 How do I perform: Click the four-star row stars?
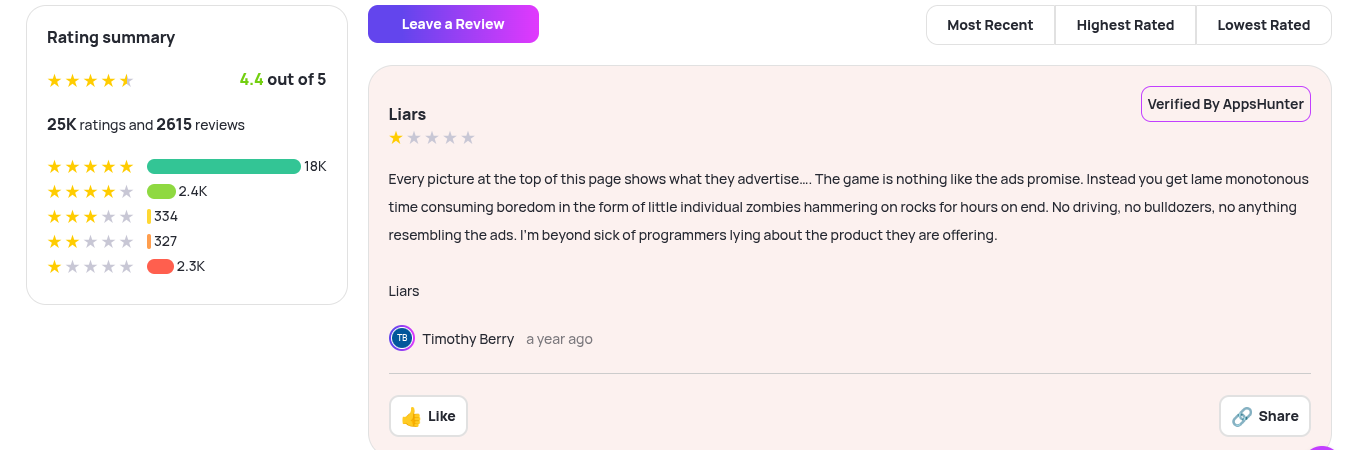[x=90, y=191]
